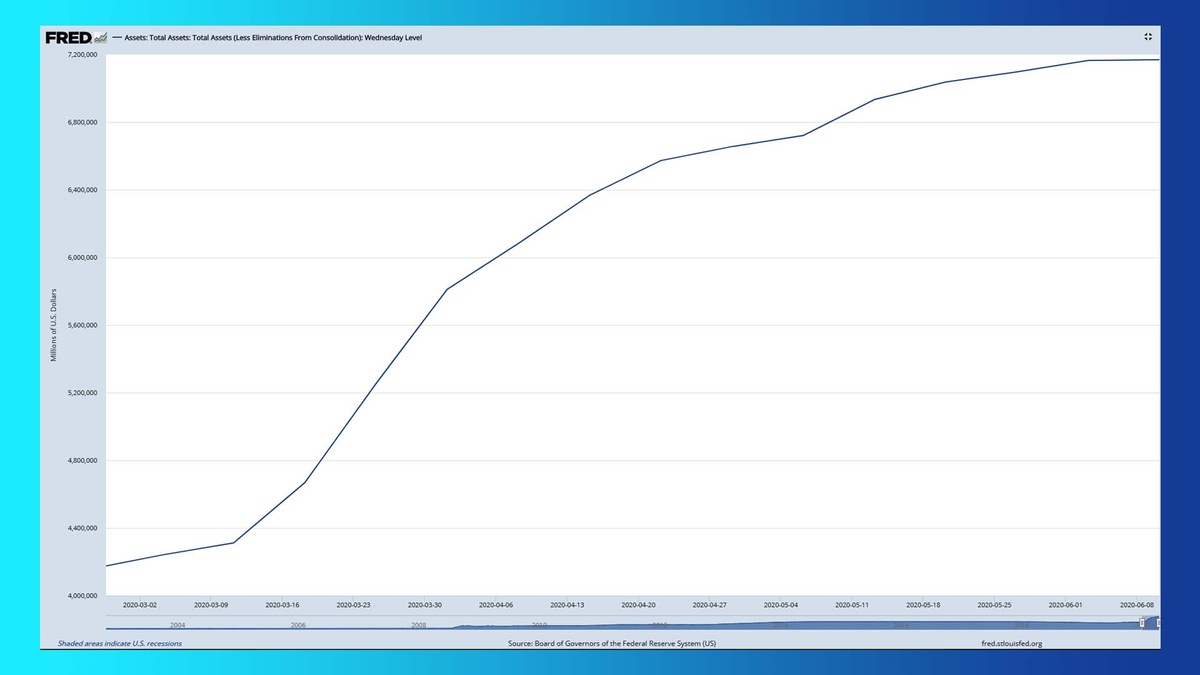Click the Board of Governors source text
The height and width of the screenshot is (675, 1200).
pyautogui.click(x=612, y=643)
